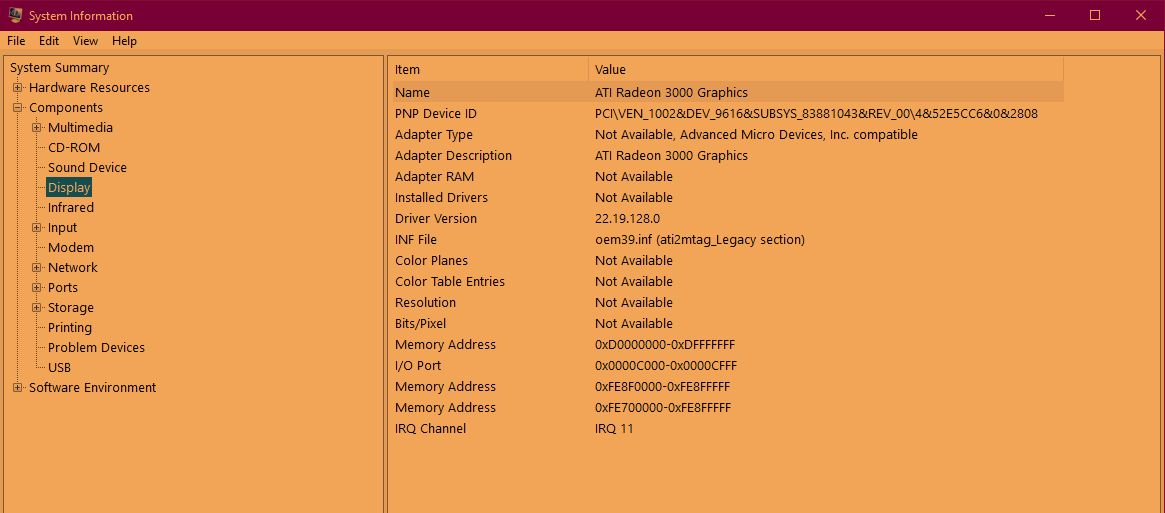Select the Display category
This screenshot has height=513, width=1165.
click(x=69, y=187)
